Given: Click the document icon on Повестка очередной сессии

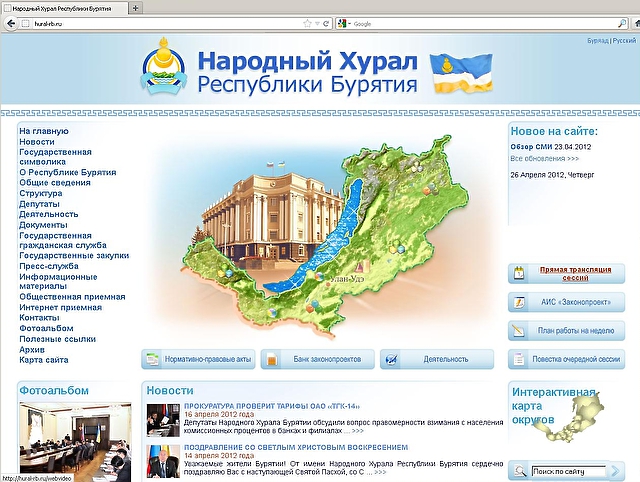Looking at the screenshot, I should pos(519,359).
